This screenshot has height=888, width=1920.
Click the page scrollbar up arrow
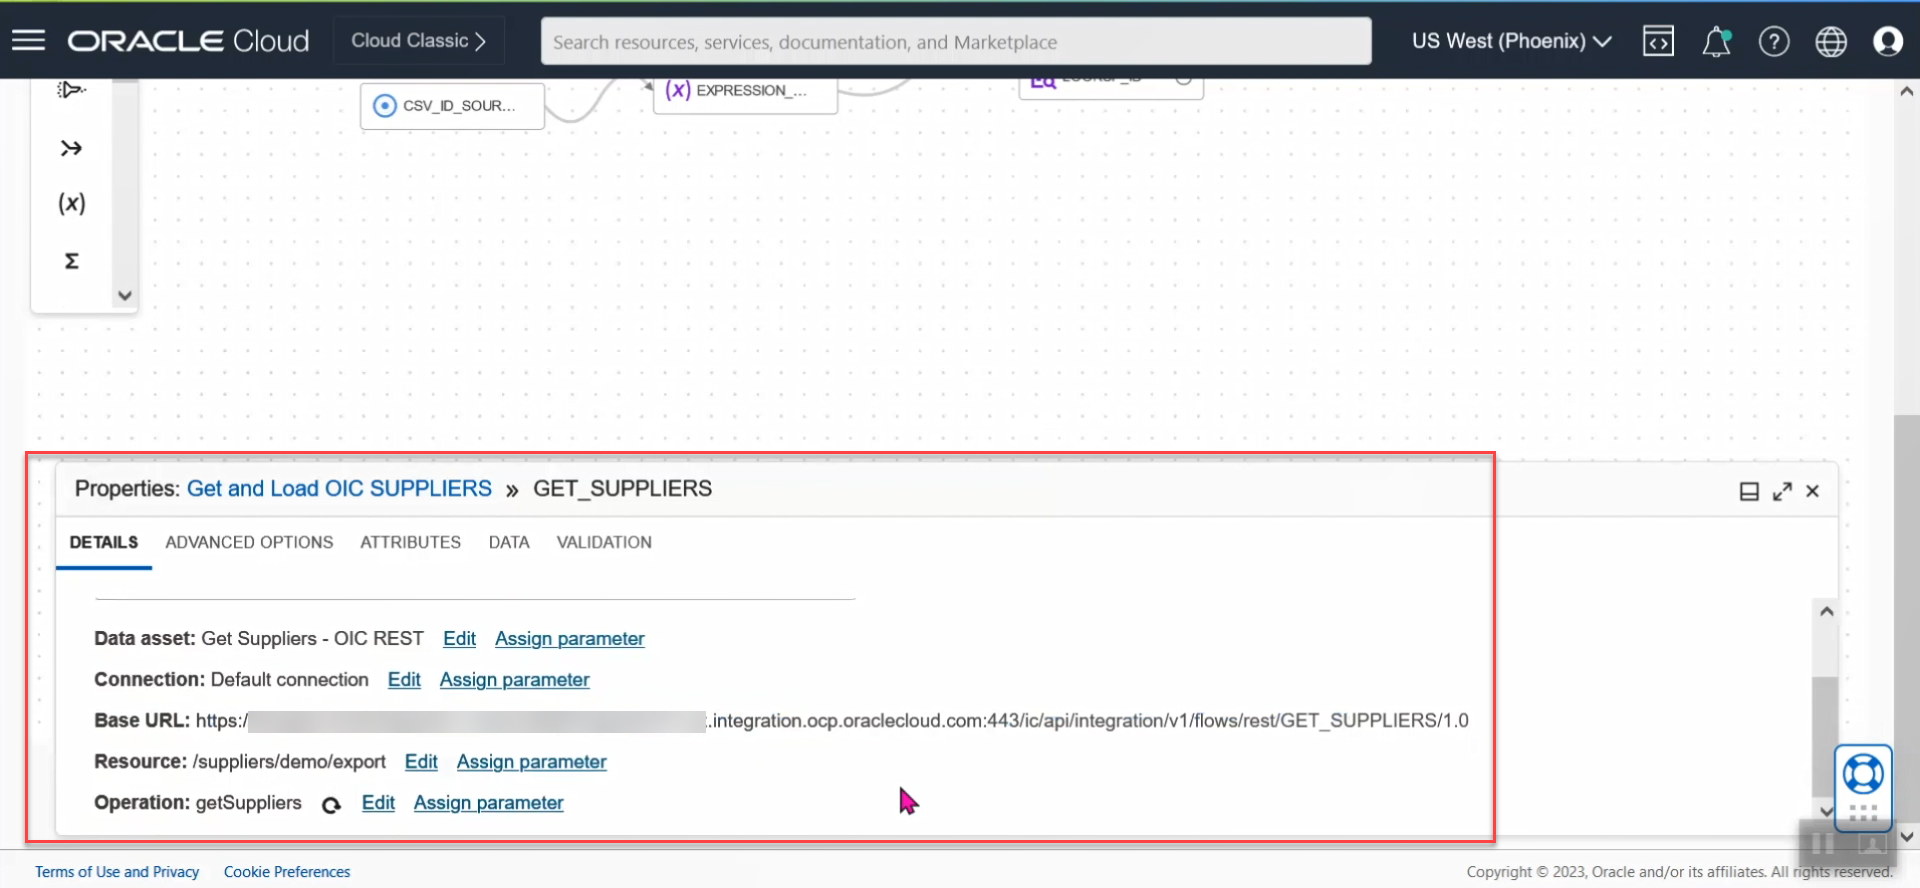(1906, 91)
